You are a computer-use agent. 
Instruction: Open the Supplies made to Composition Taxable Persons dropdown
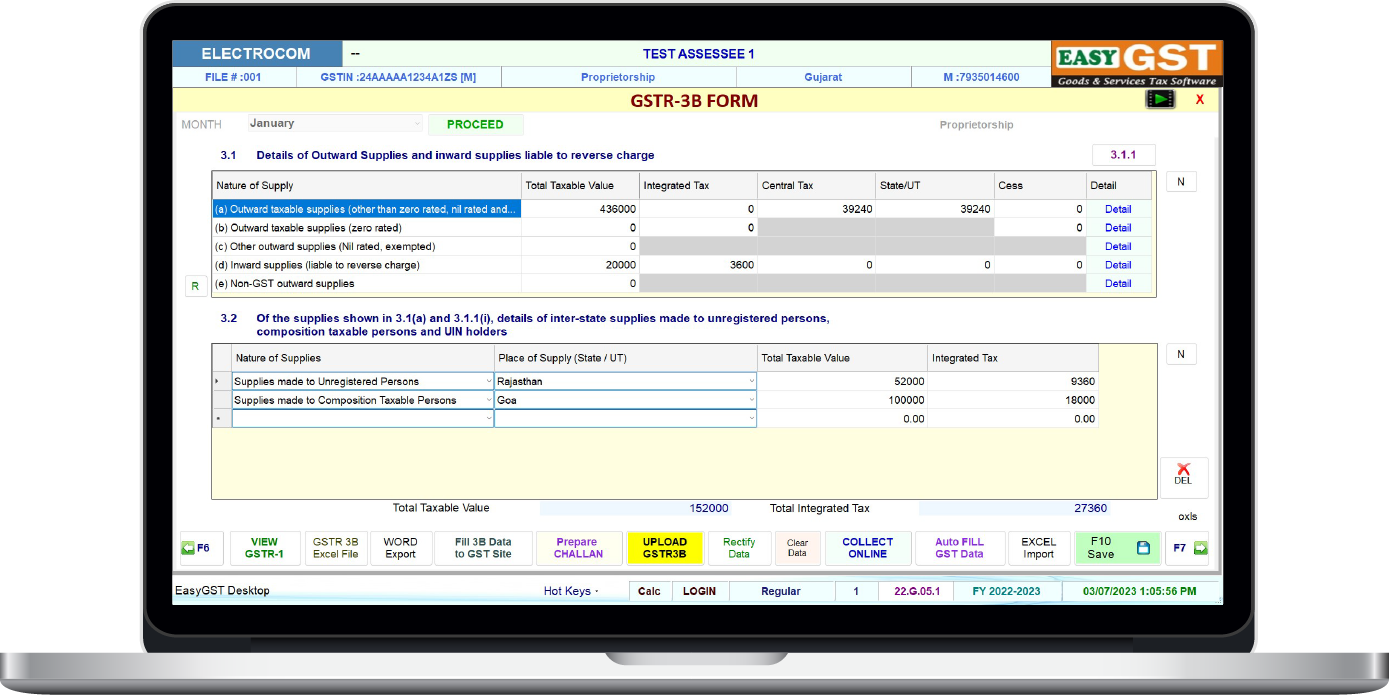[488, 400]
